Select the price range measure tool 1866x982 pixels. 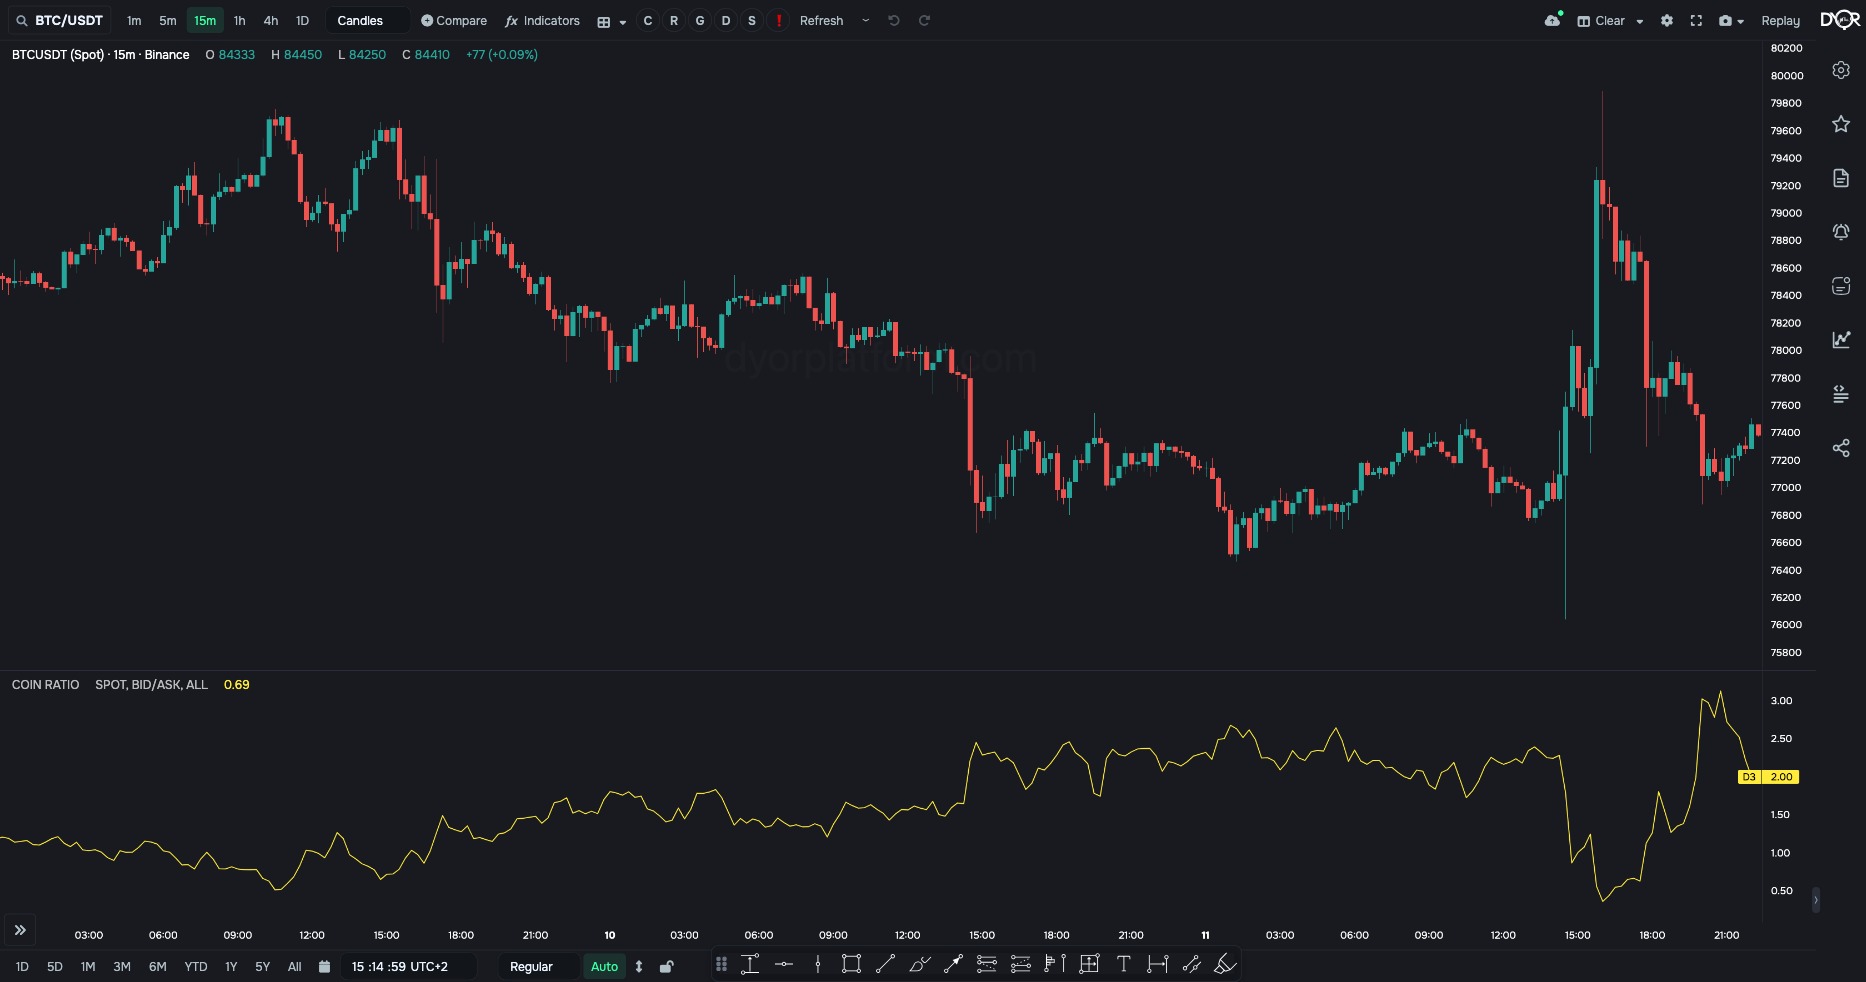[x=750, y=964]
